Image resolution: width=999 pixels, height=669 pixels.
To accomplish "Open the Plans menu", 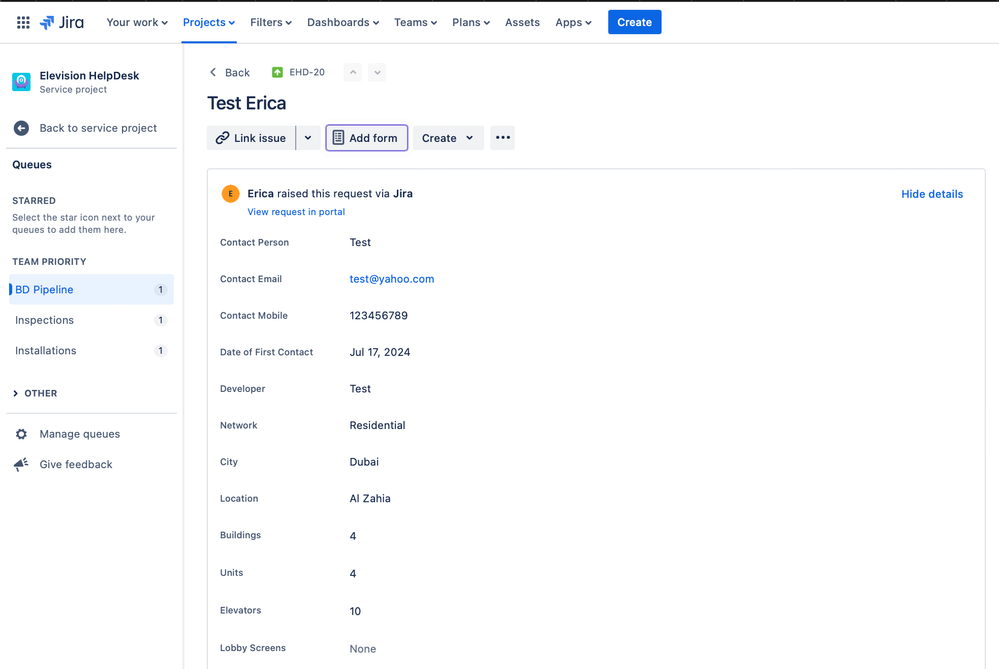I will point(471,22).
